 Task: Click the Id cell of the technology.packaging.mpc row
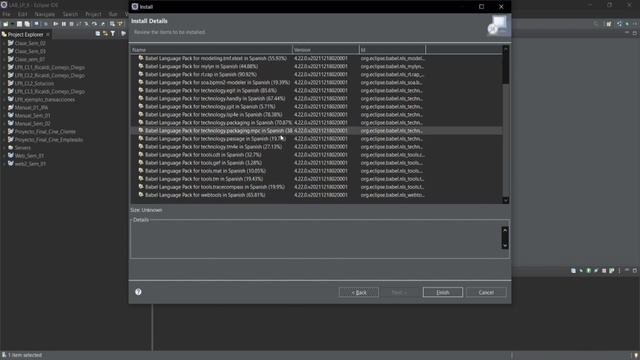pyautogui.click(x=391, y=131)
